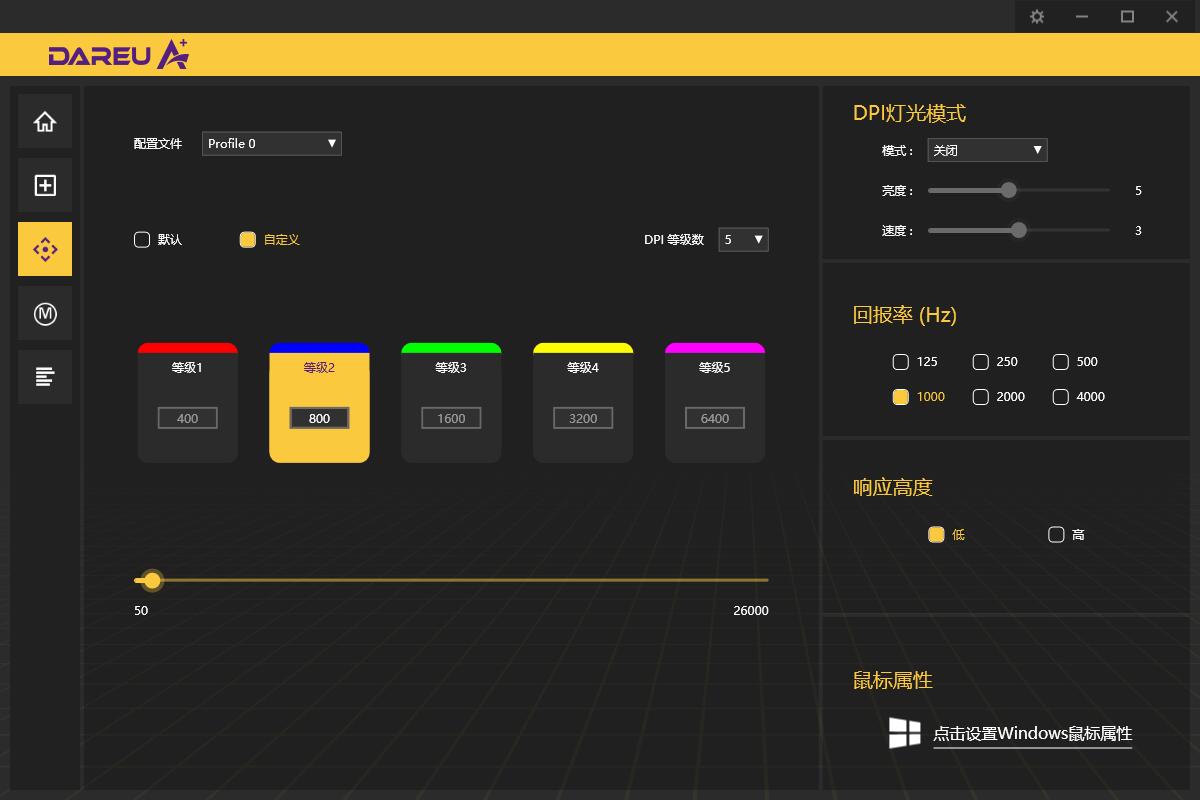1200x800 pixels.
Task: Close the DAREU window
Action: pyautogui.click(x=1172, y=16)
